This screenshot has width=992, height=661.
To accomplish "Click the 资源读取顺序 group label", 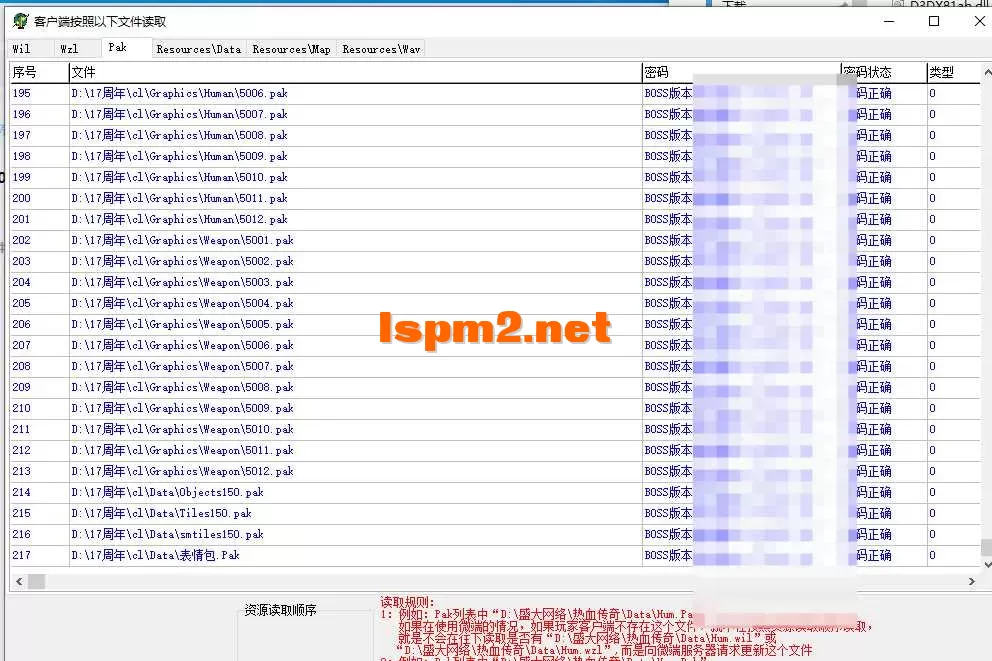I will (x=280, y=610).
